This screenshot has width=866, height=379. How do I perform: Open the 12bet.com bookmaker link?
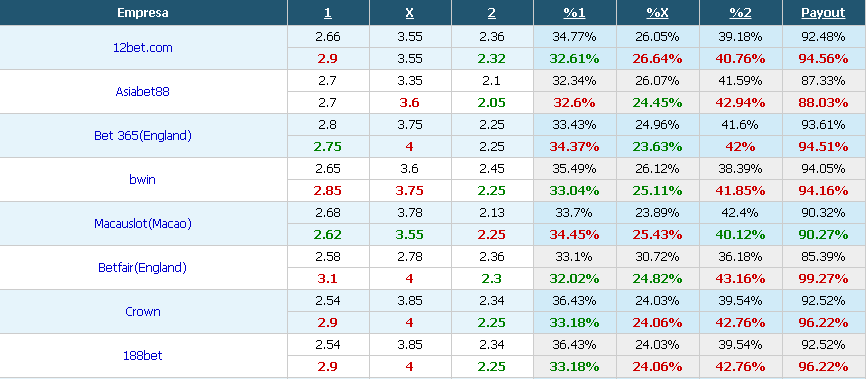tap(142, 48)
